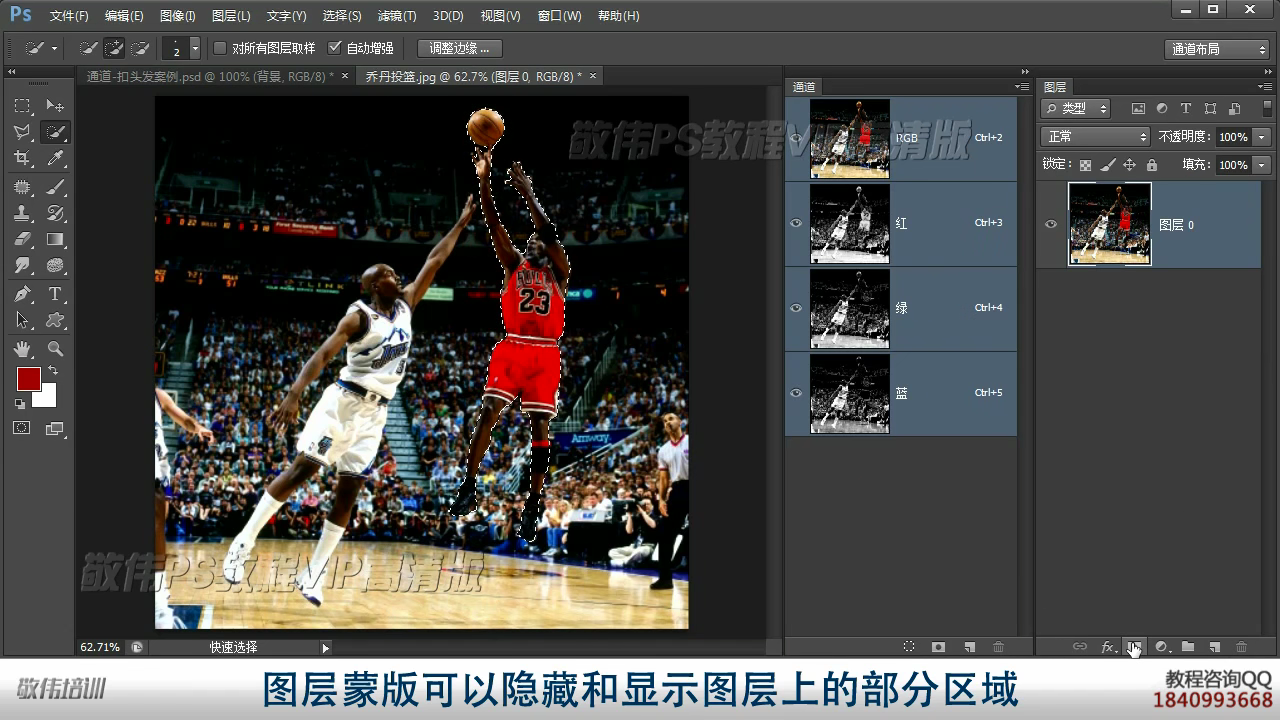Open the 填充 fill slider dropdown

click(x=1262, y=165)
